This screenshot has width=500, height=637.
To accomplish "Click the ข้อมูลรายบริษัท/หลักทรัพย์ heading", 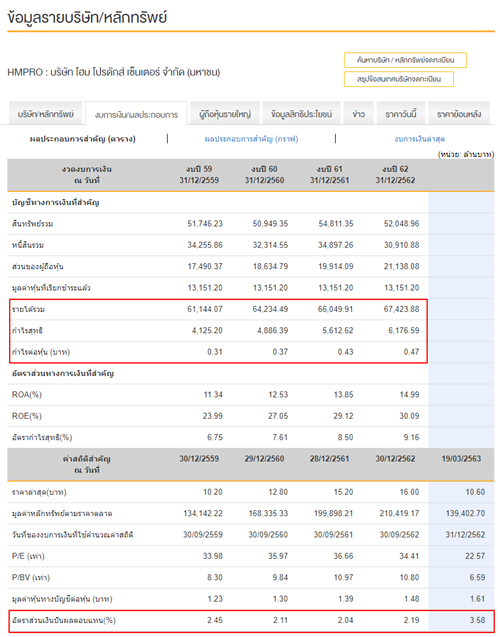I will point(87,17).
